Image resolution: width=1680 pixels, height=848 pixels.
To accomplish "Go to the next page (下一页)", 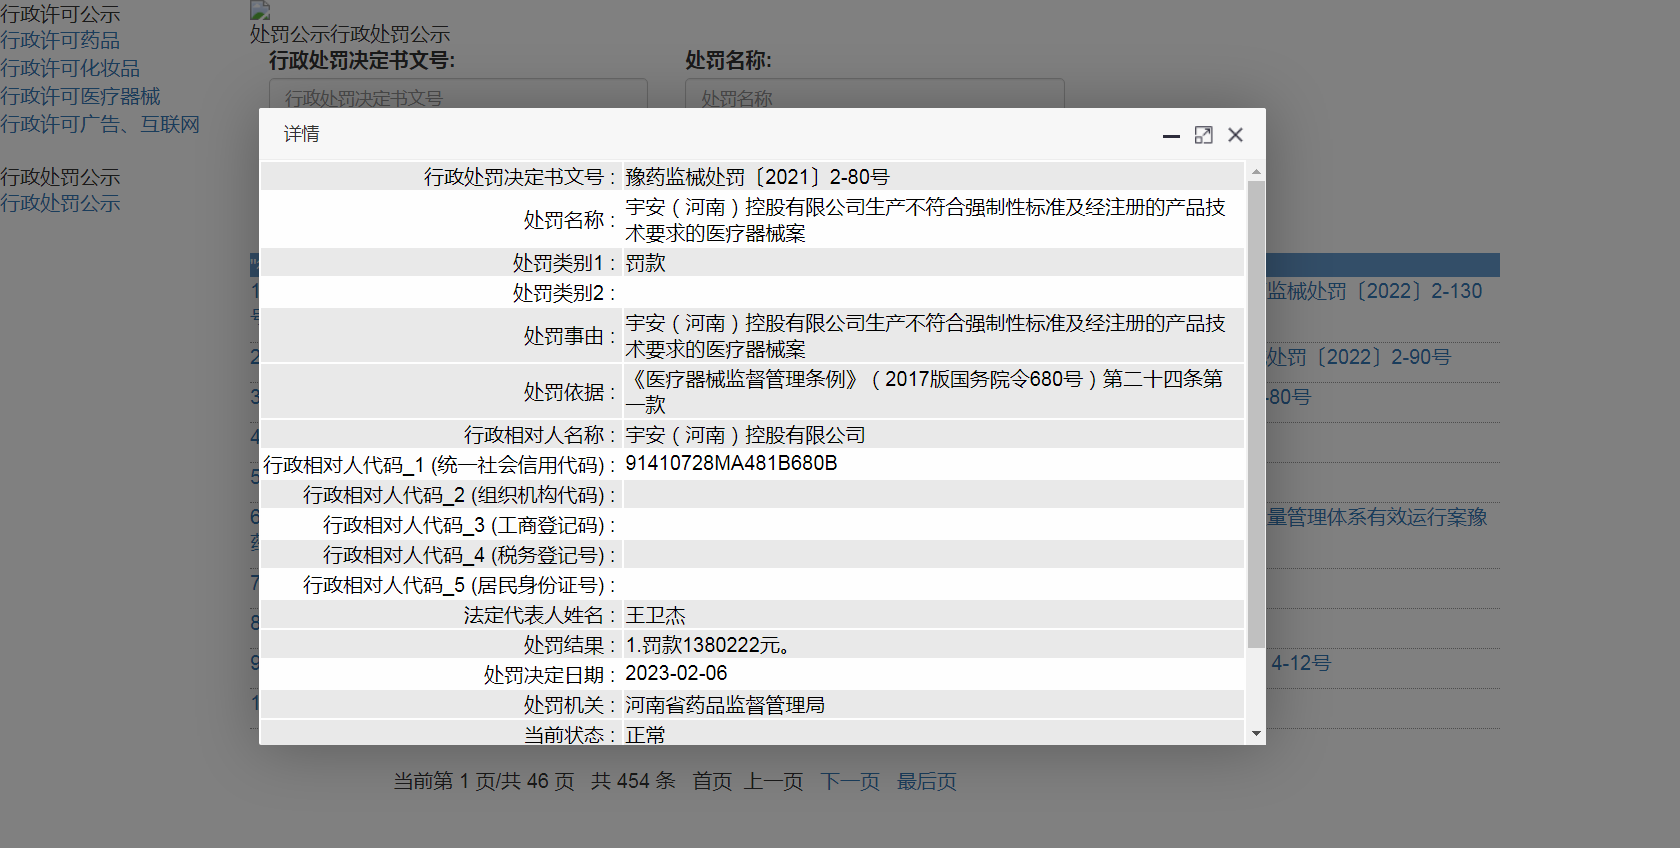I will click(850, 782).
